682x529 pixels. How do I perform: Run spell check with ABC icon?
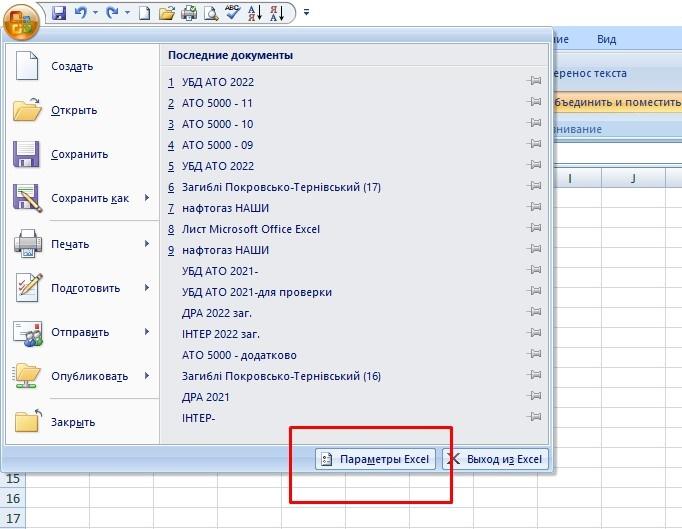click(x=233, y=13)
